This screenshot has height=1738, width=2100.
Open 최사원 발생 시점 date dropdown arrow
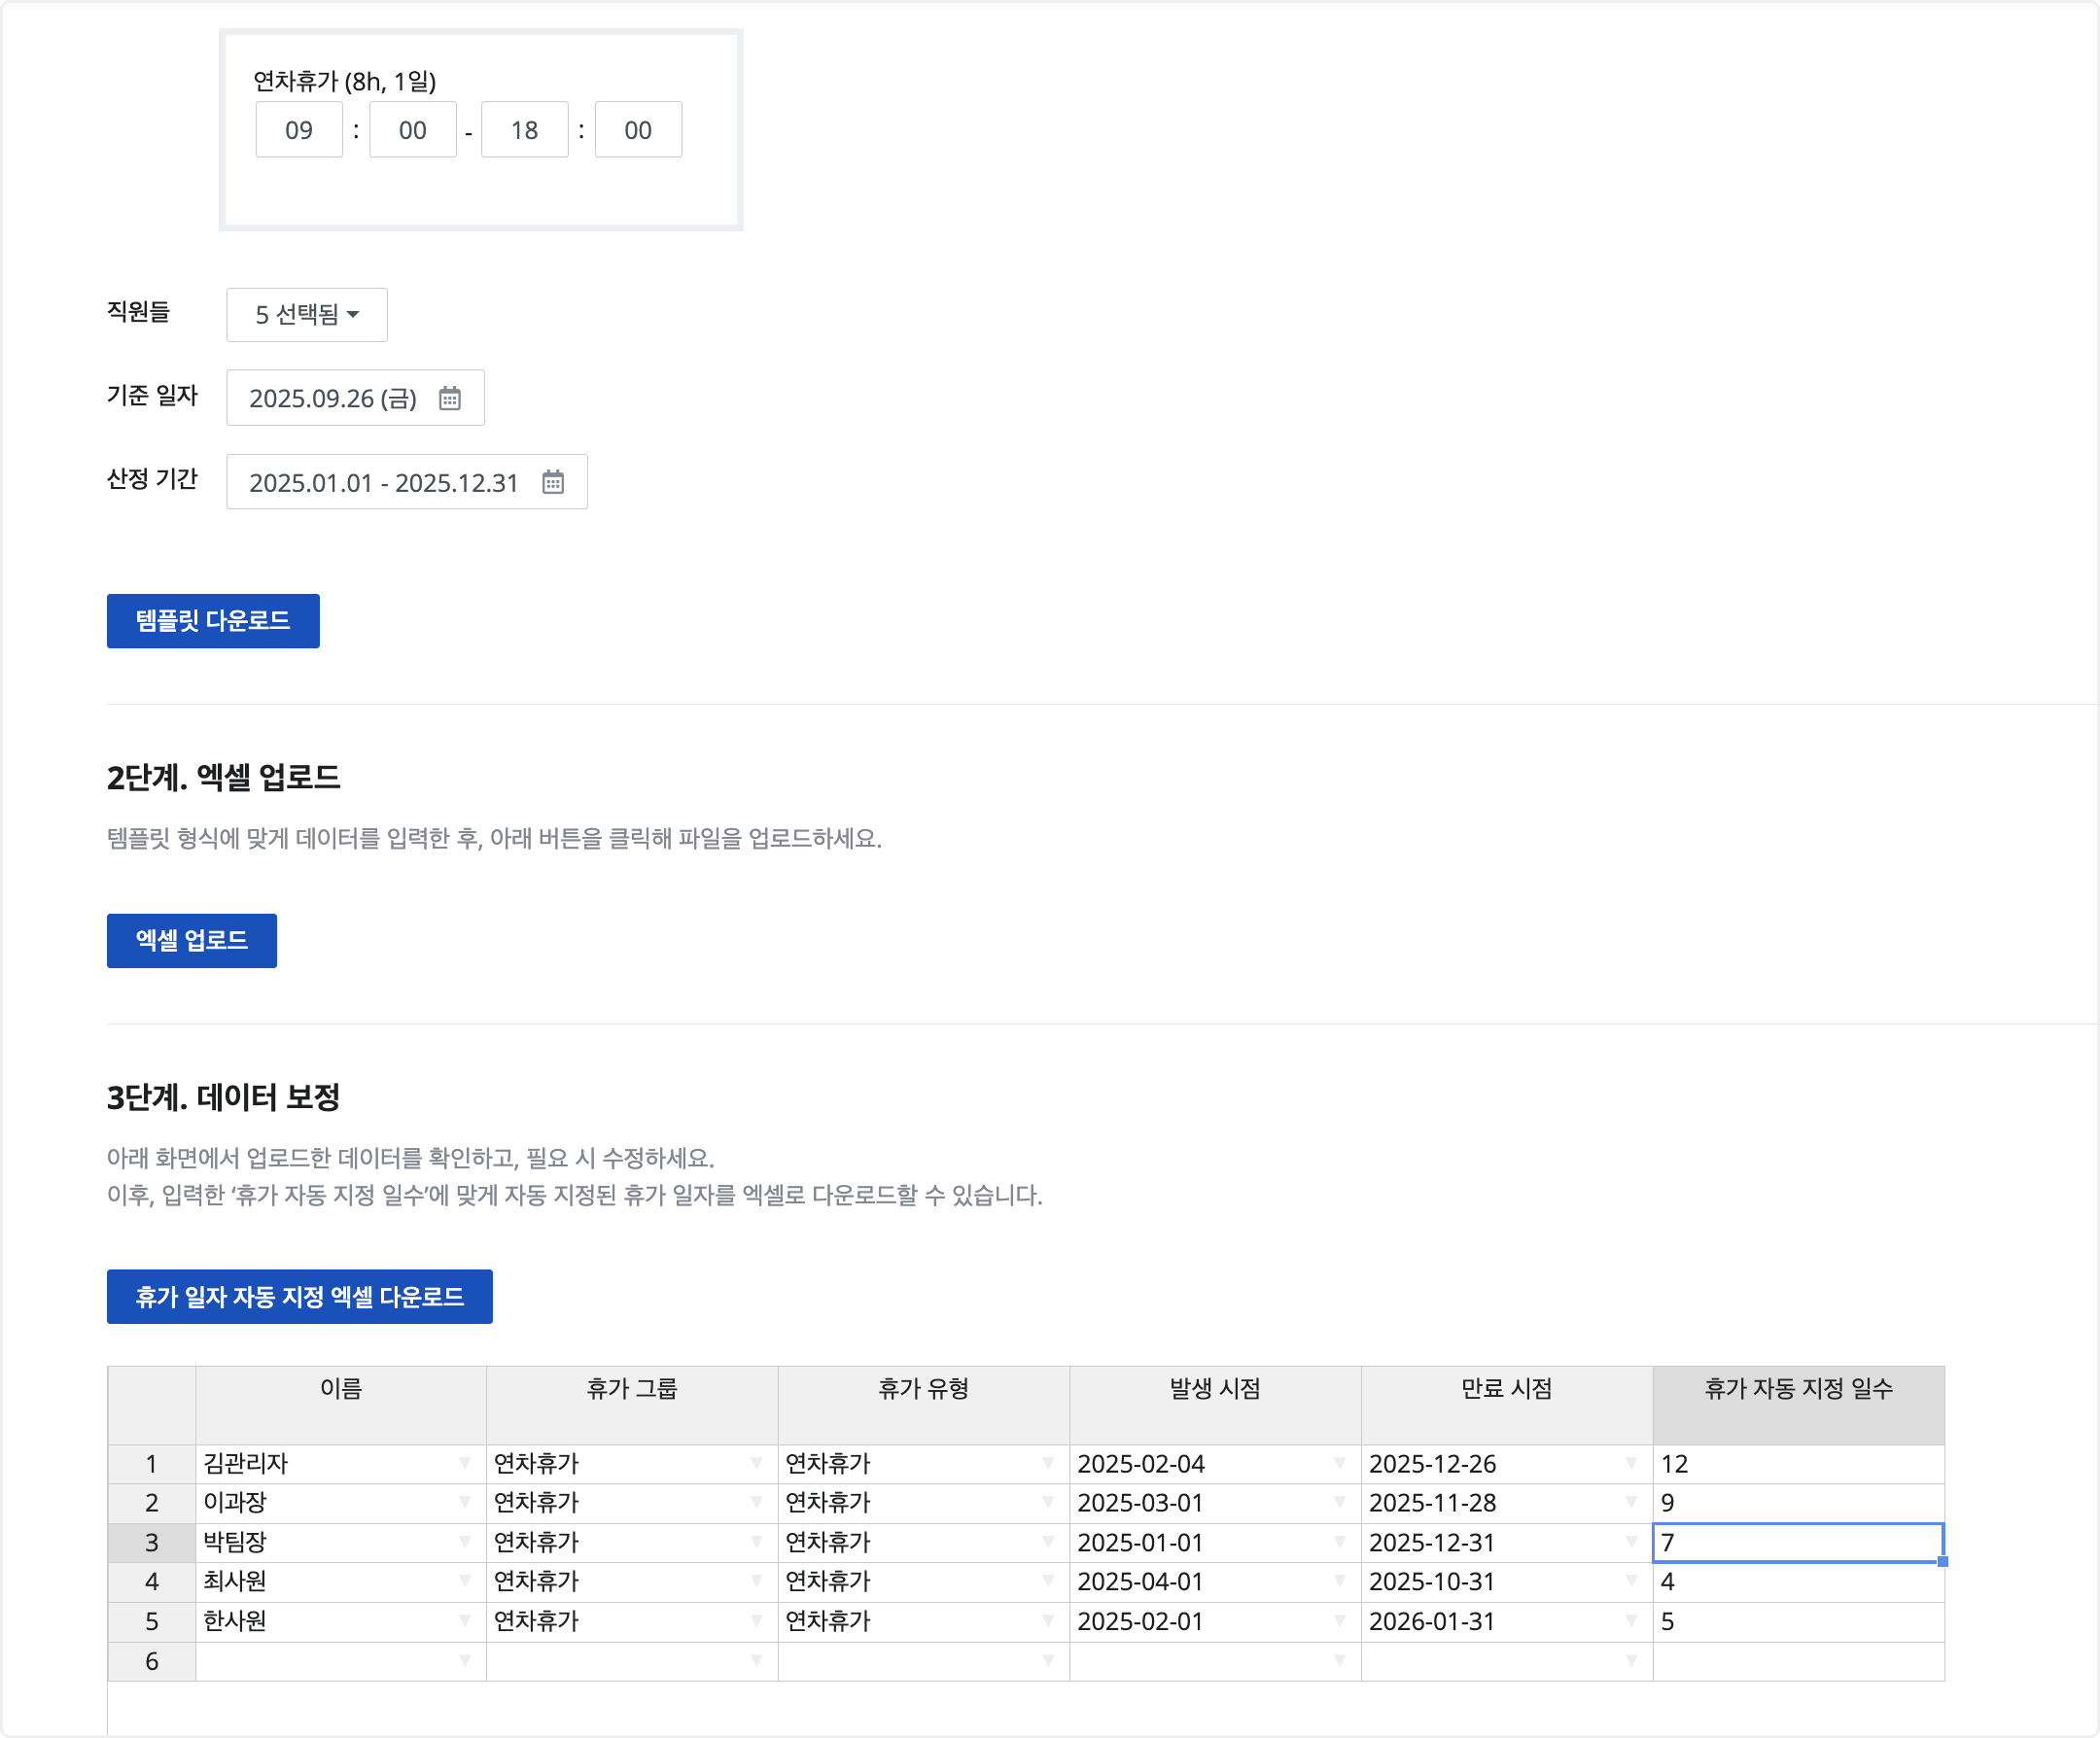point(1339,1581)
